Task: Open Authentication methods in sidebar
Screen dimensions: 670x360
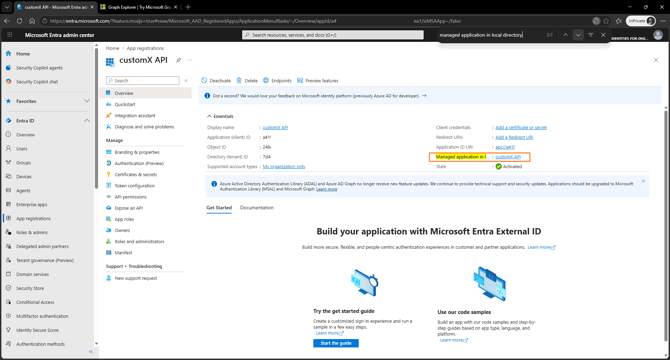Action: coord(40,344)
